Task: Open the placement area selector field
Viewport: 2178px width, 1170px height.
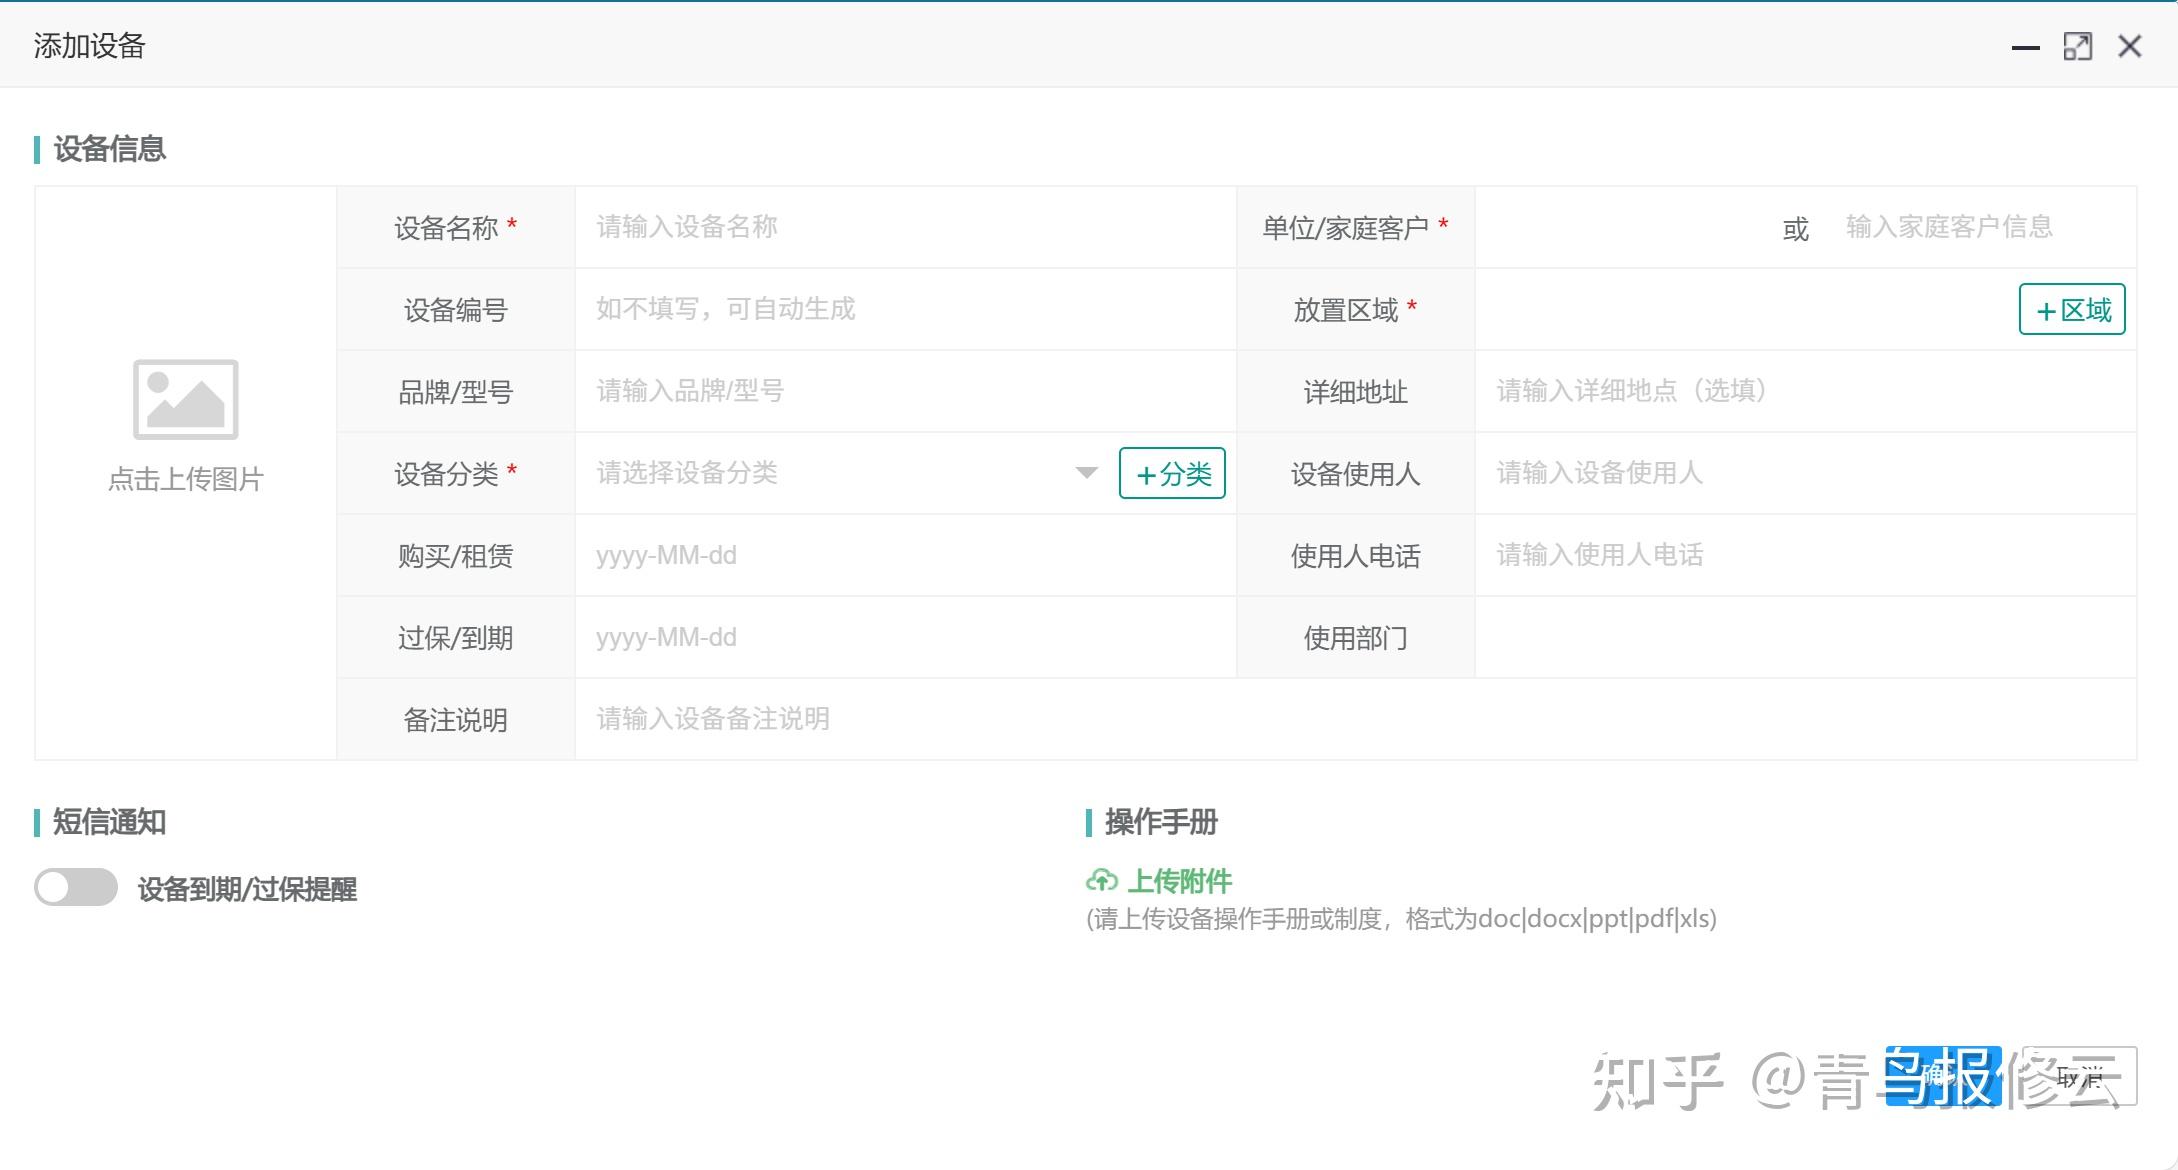Action: click(x=1740, y=309)
